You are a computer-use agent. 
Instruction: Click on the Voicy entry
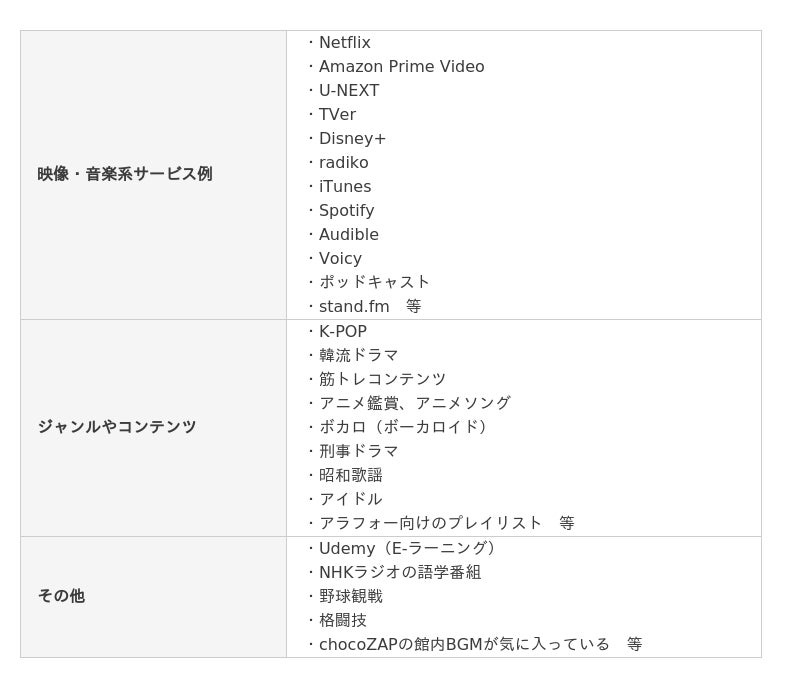[340, 259]
